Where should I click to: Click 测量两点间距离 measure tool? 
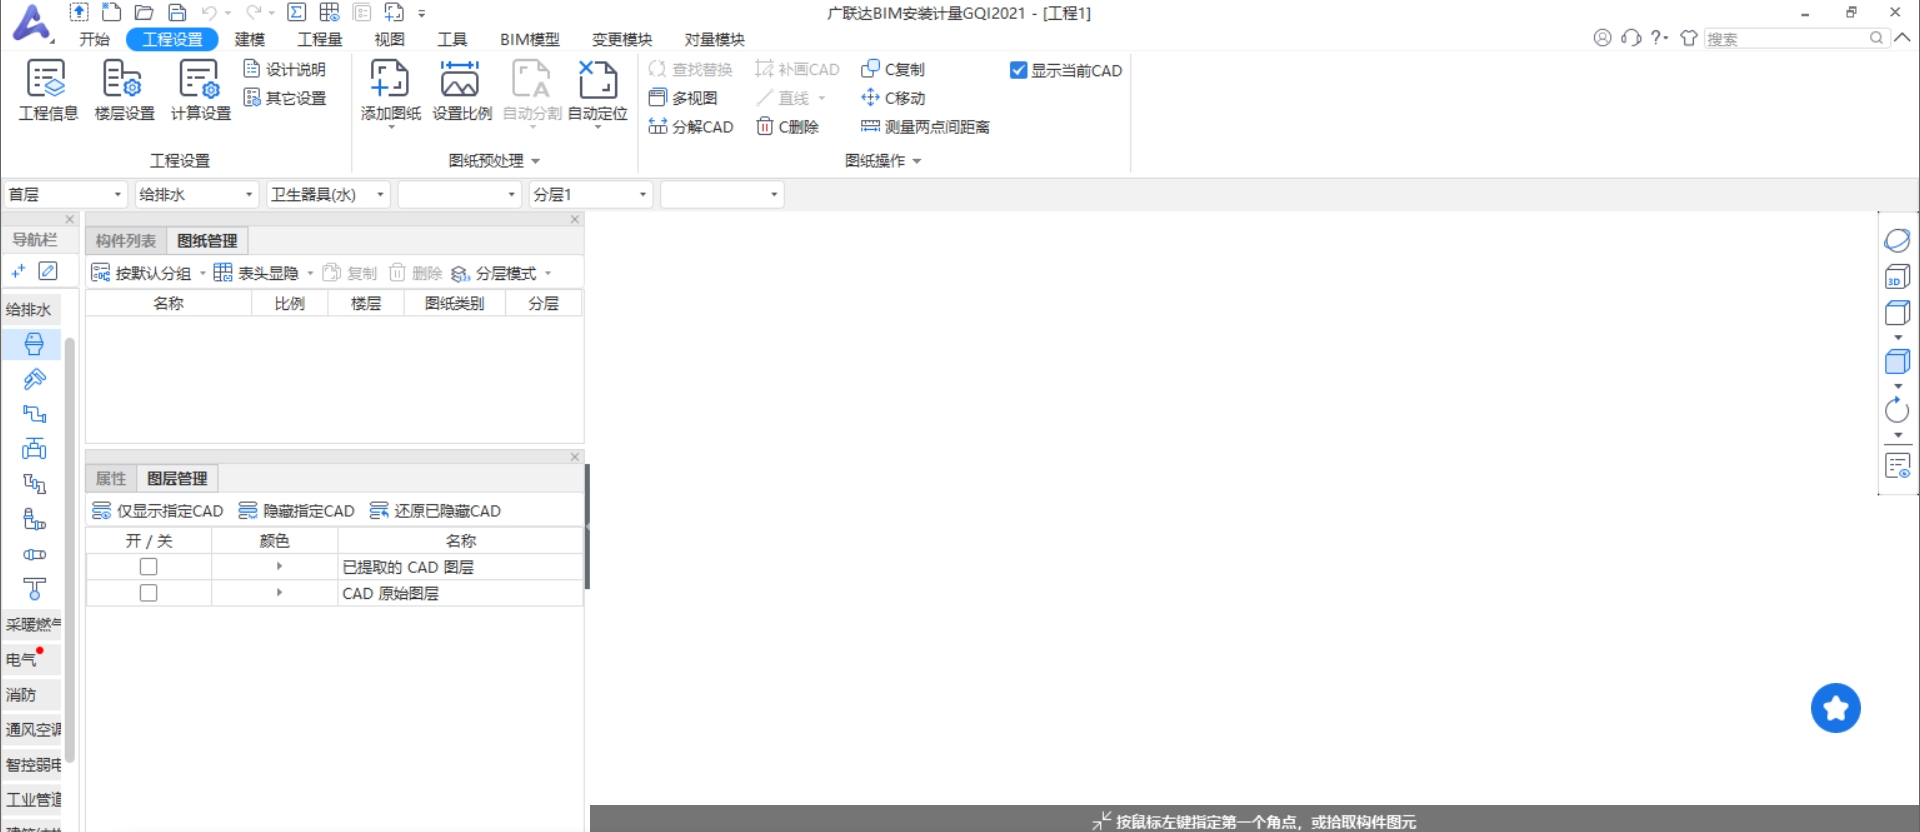click(x=925, y=127)
